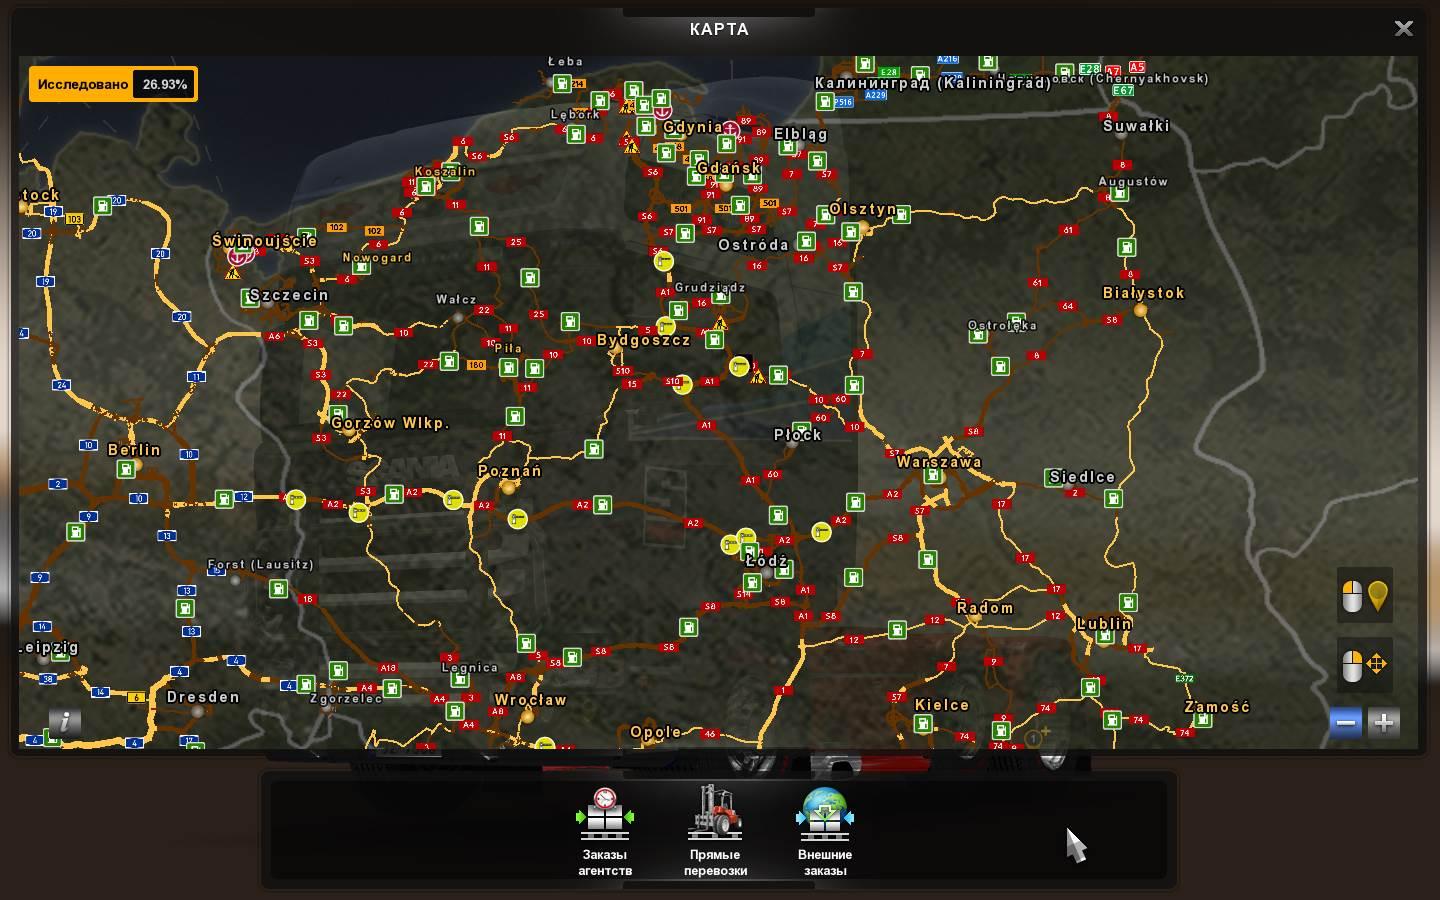
Task: Click the A2 road shield near Poznań
Action: pyautogui.click(x=483, y=505)
